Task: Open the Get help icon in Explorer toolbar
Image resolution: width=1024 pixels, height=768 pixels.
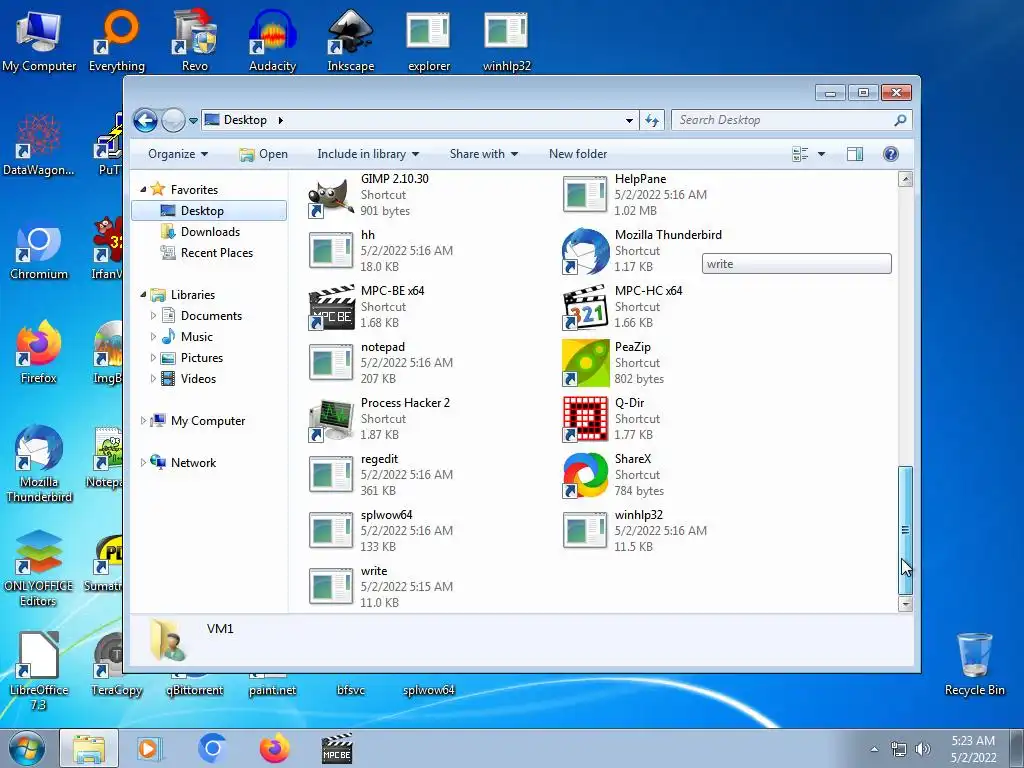Action: (890, 153)
